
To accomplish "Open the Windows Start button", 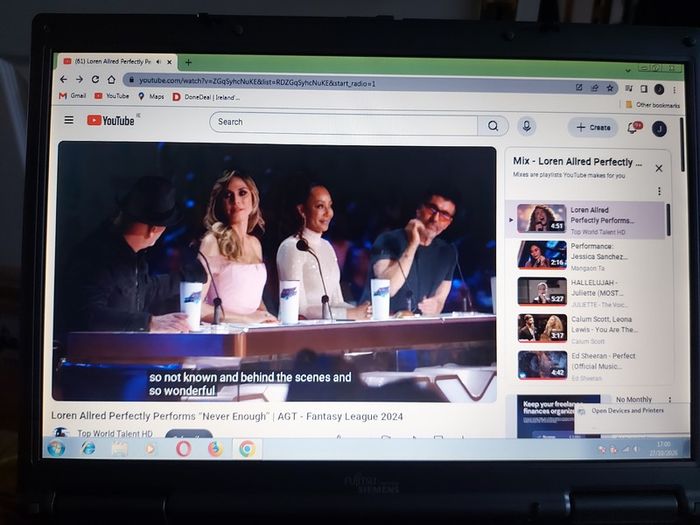I will click(57, 447).
